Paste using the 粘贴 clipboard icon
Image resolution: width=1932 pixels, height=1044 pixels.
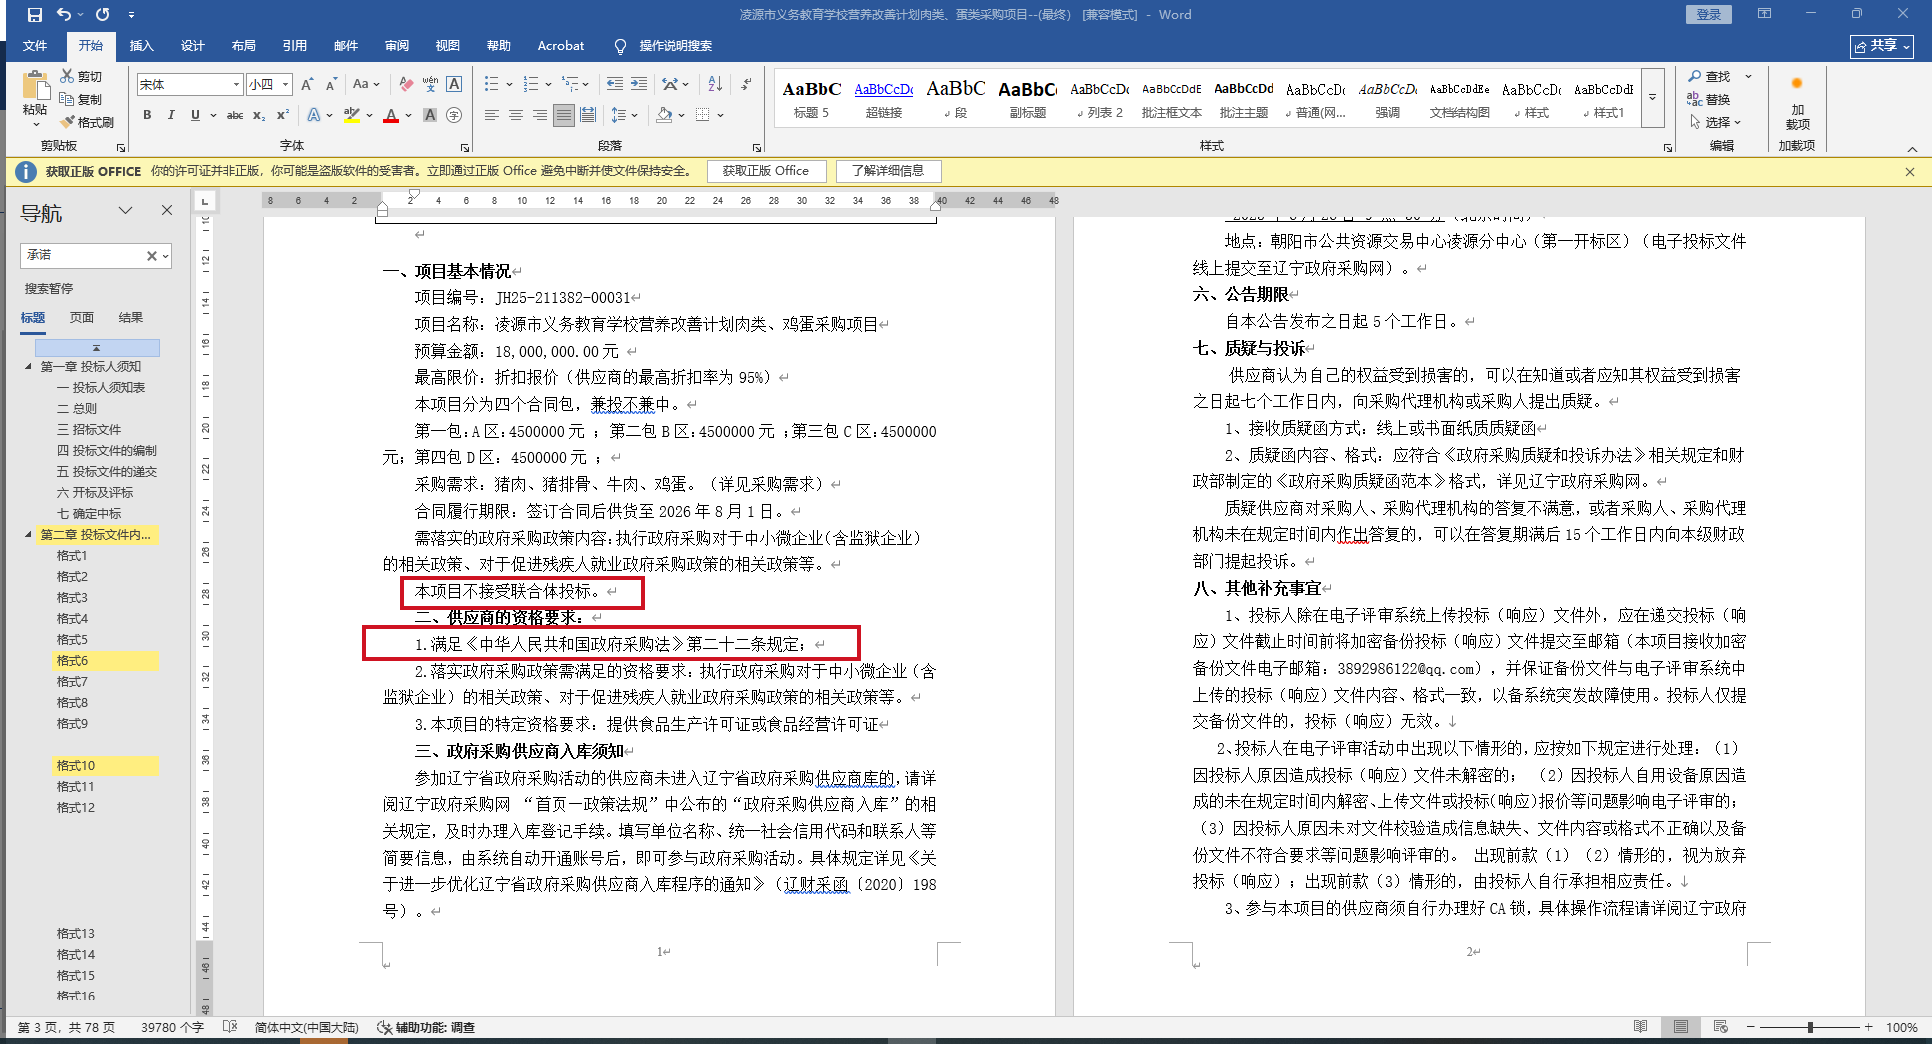pos(36,88)
